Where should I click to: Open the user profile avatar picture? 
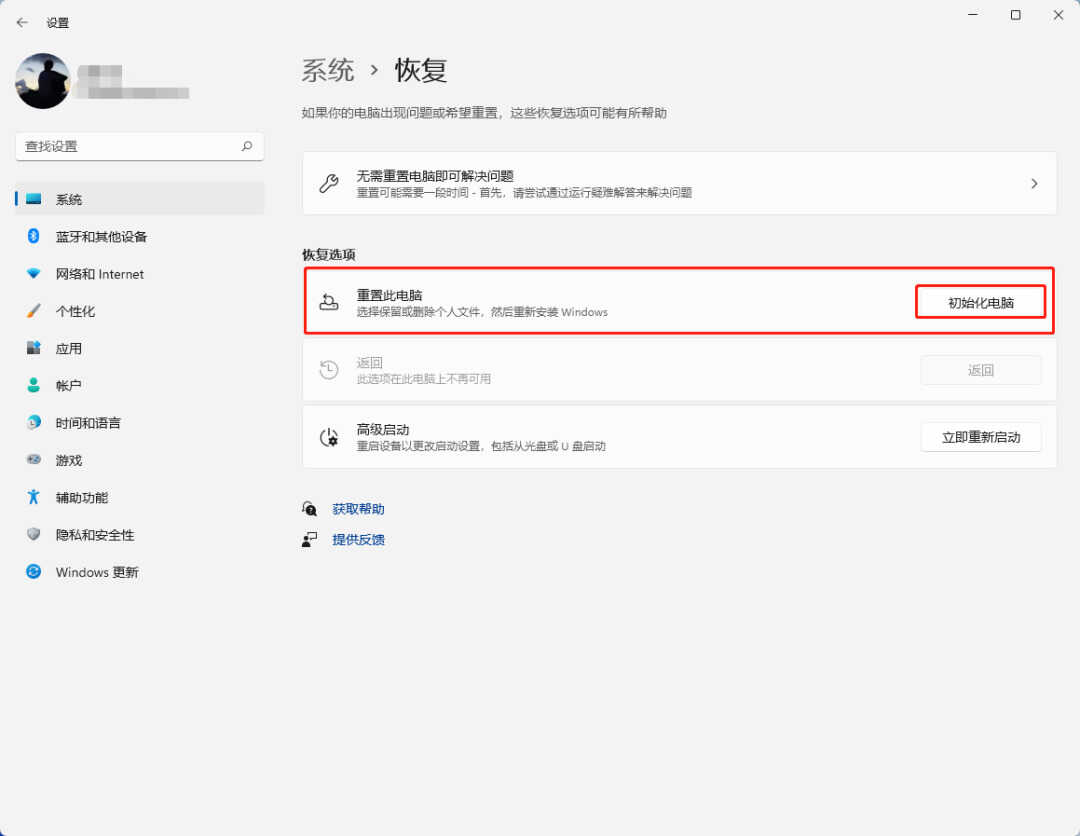coord(43,81)
